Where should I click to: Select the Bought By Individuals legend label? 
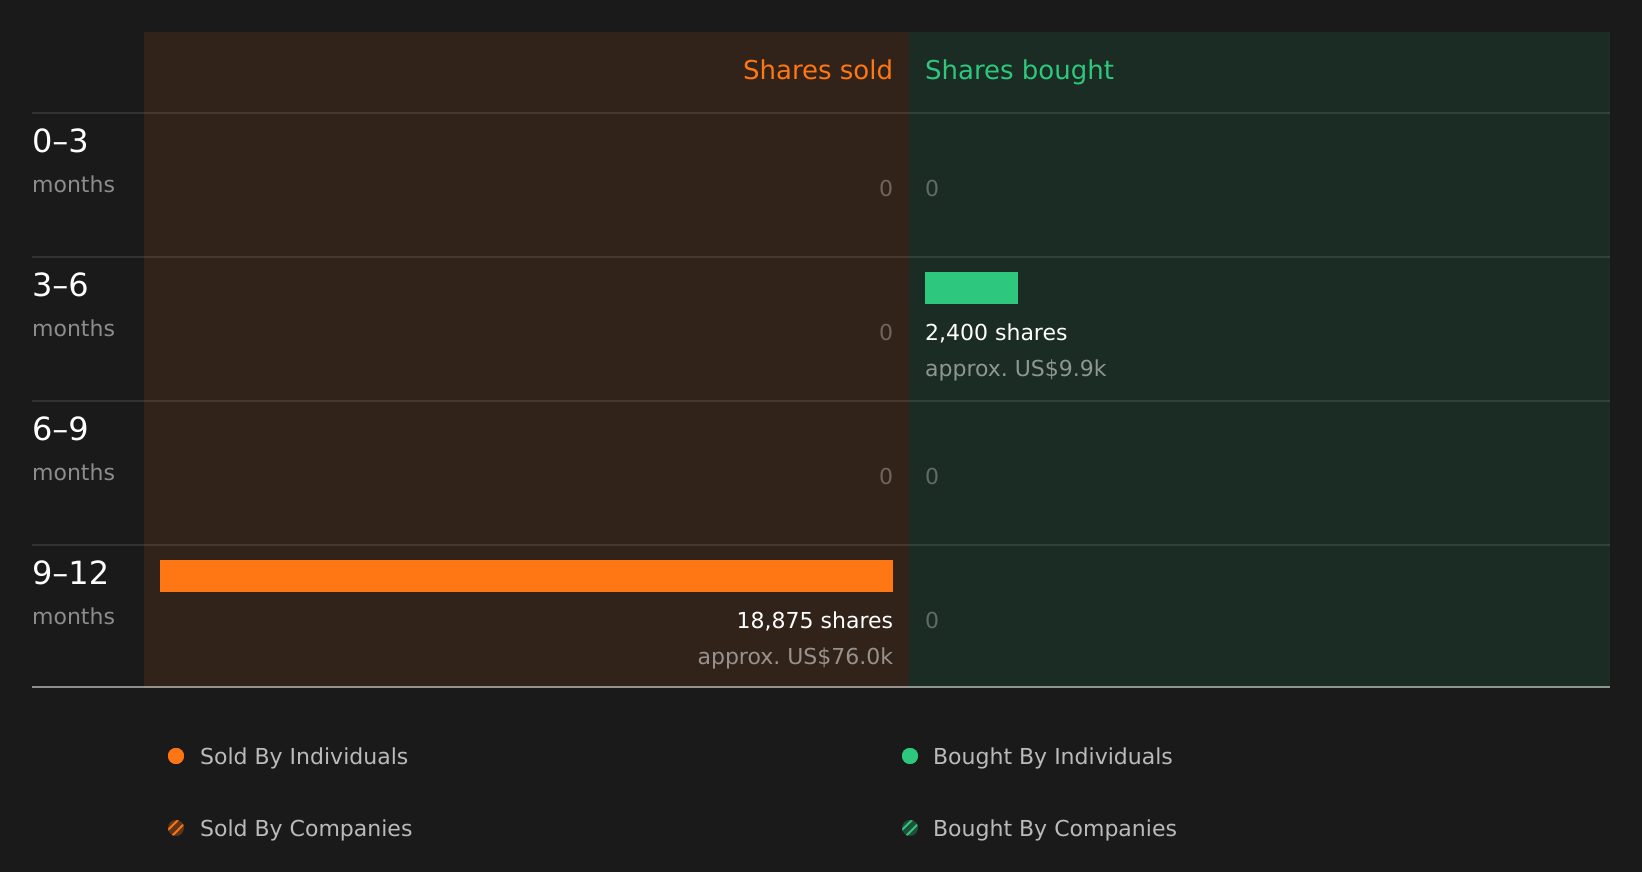pos(1052,757)
